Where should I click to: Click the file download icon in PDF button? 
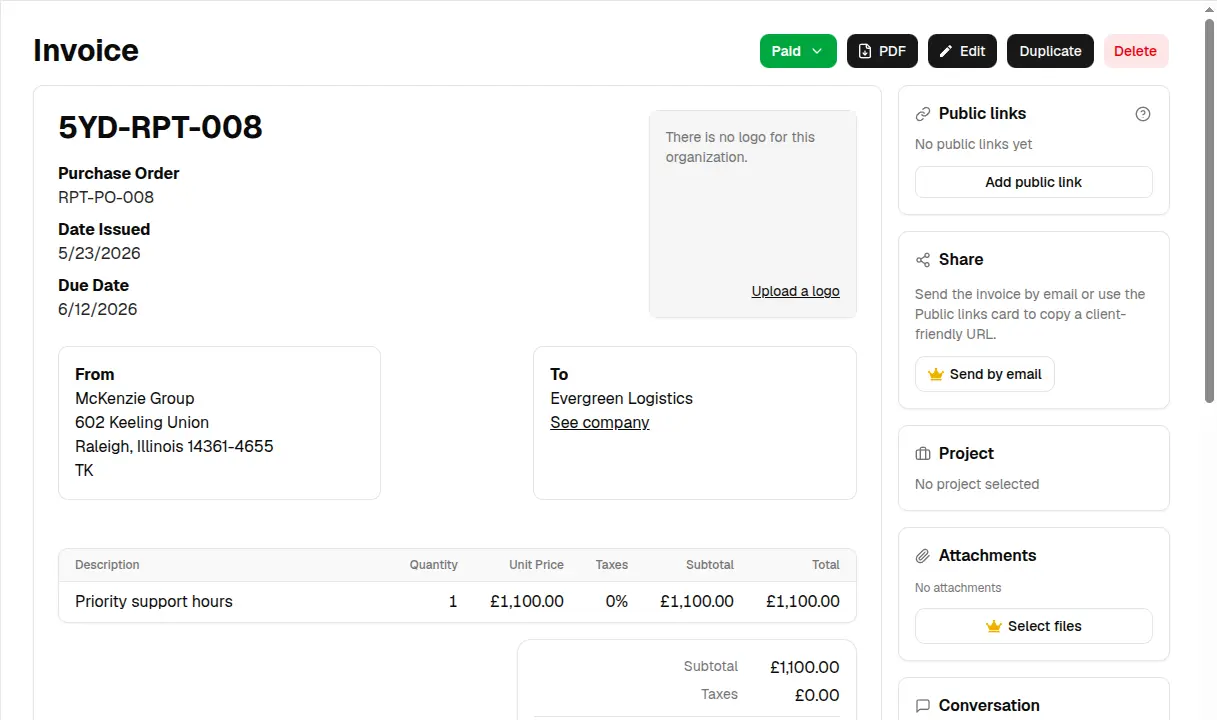(865, 51)
